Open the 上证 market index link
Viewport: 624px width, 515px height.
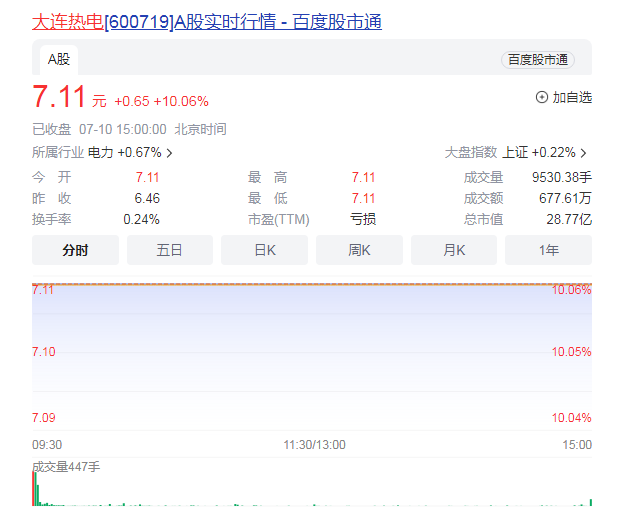coord(515,153)
